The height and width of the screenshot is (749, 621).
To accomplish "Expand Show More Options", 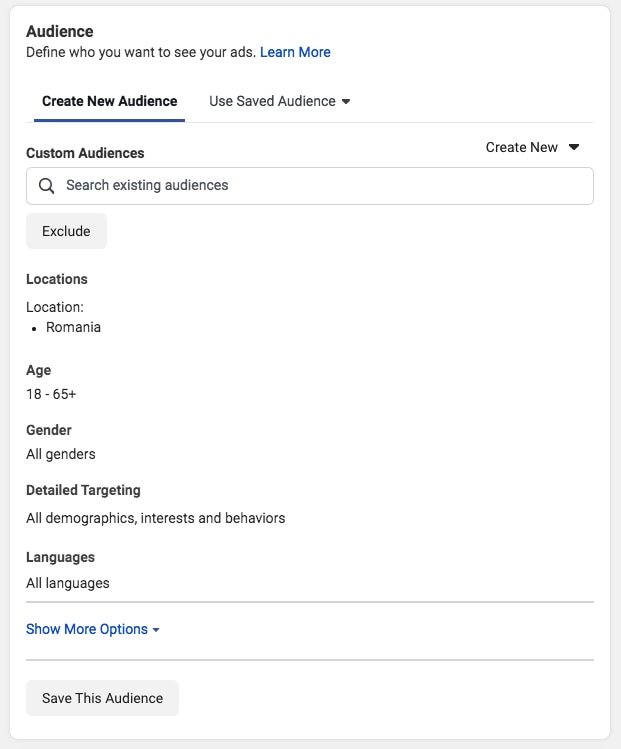I will (x=87, y=629).
